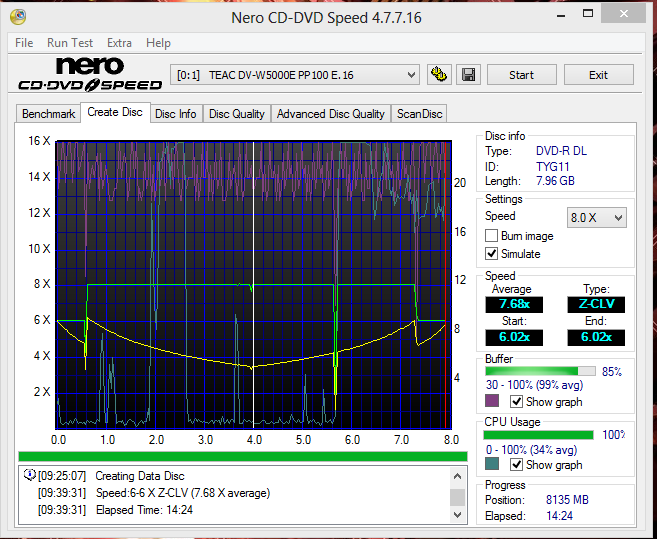Image resolution: width=657 pixels, height=539 pixels.
Task: Click the Buffer level progress bar
Action: click(x=540, y=371)
